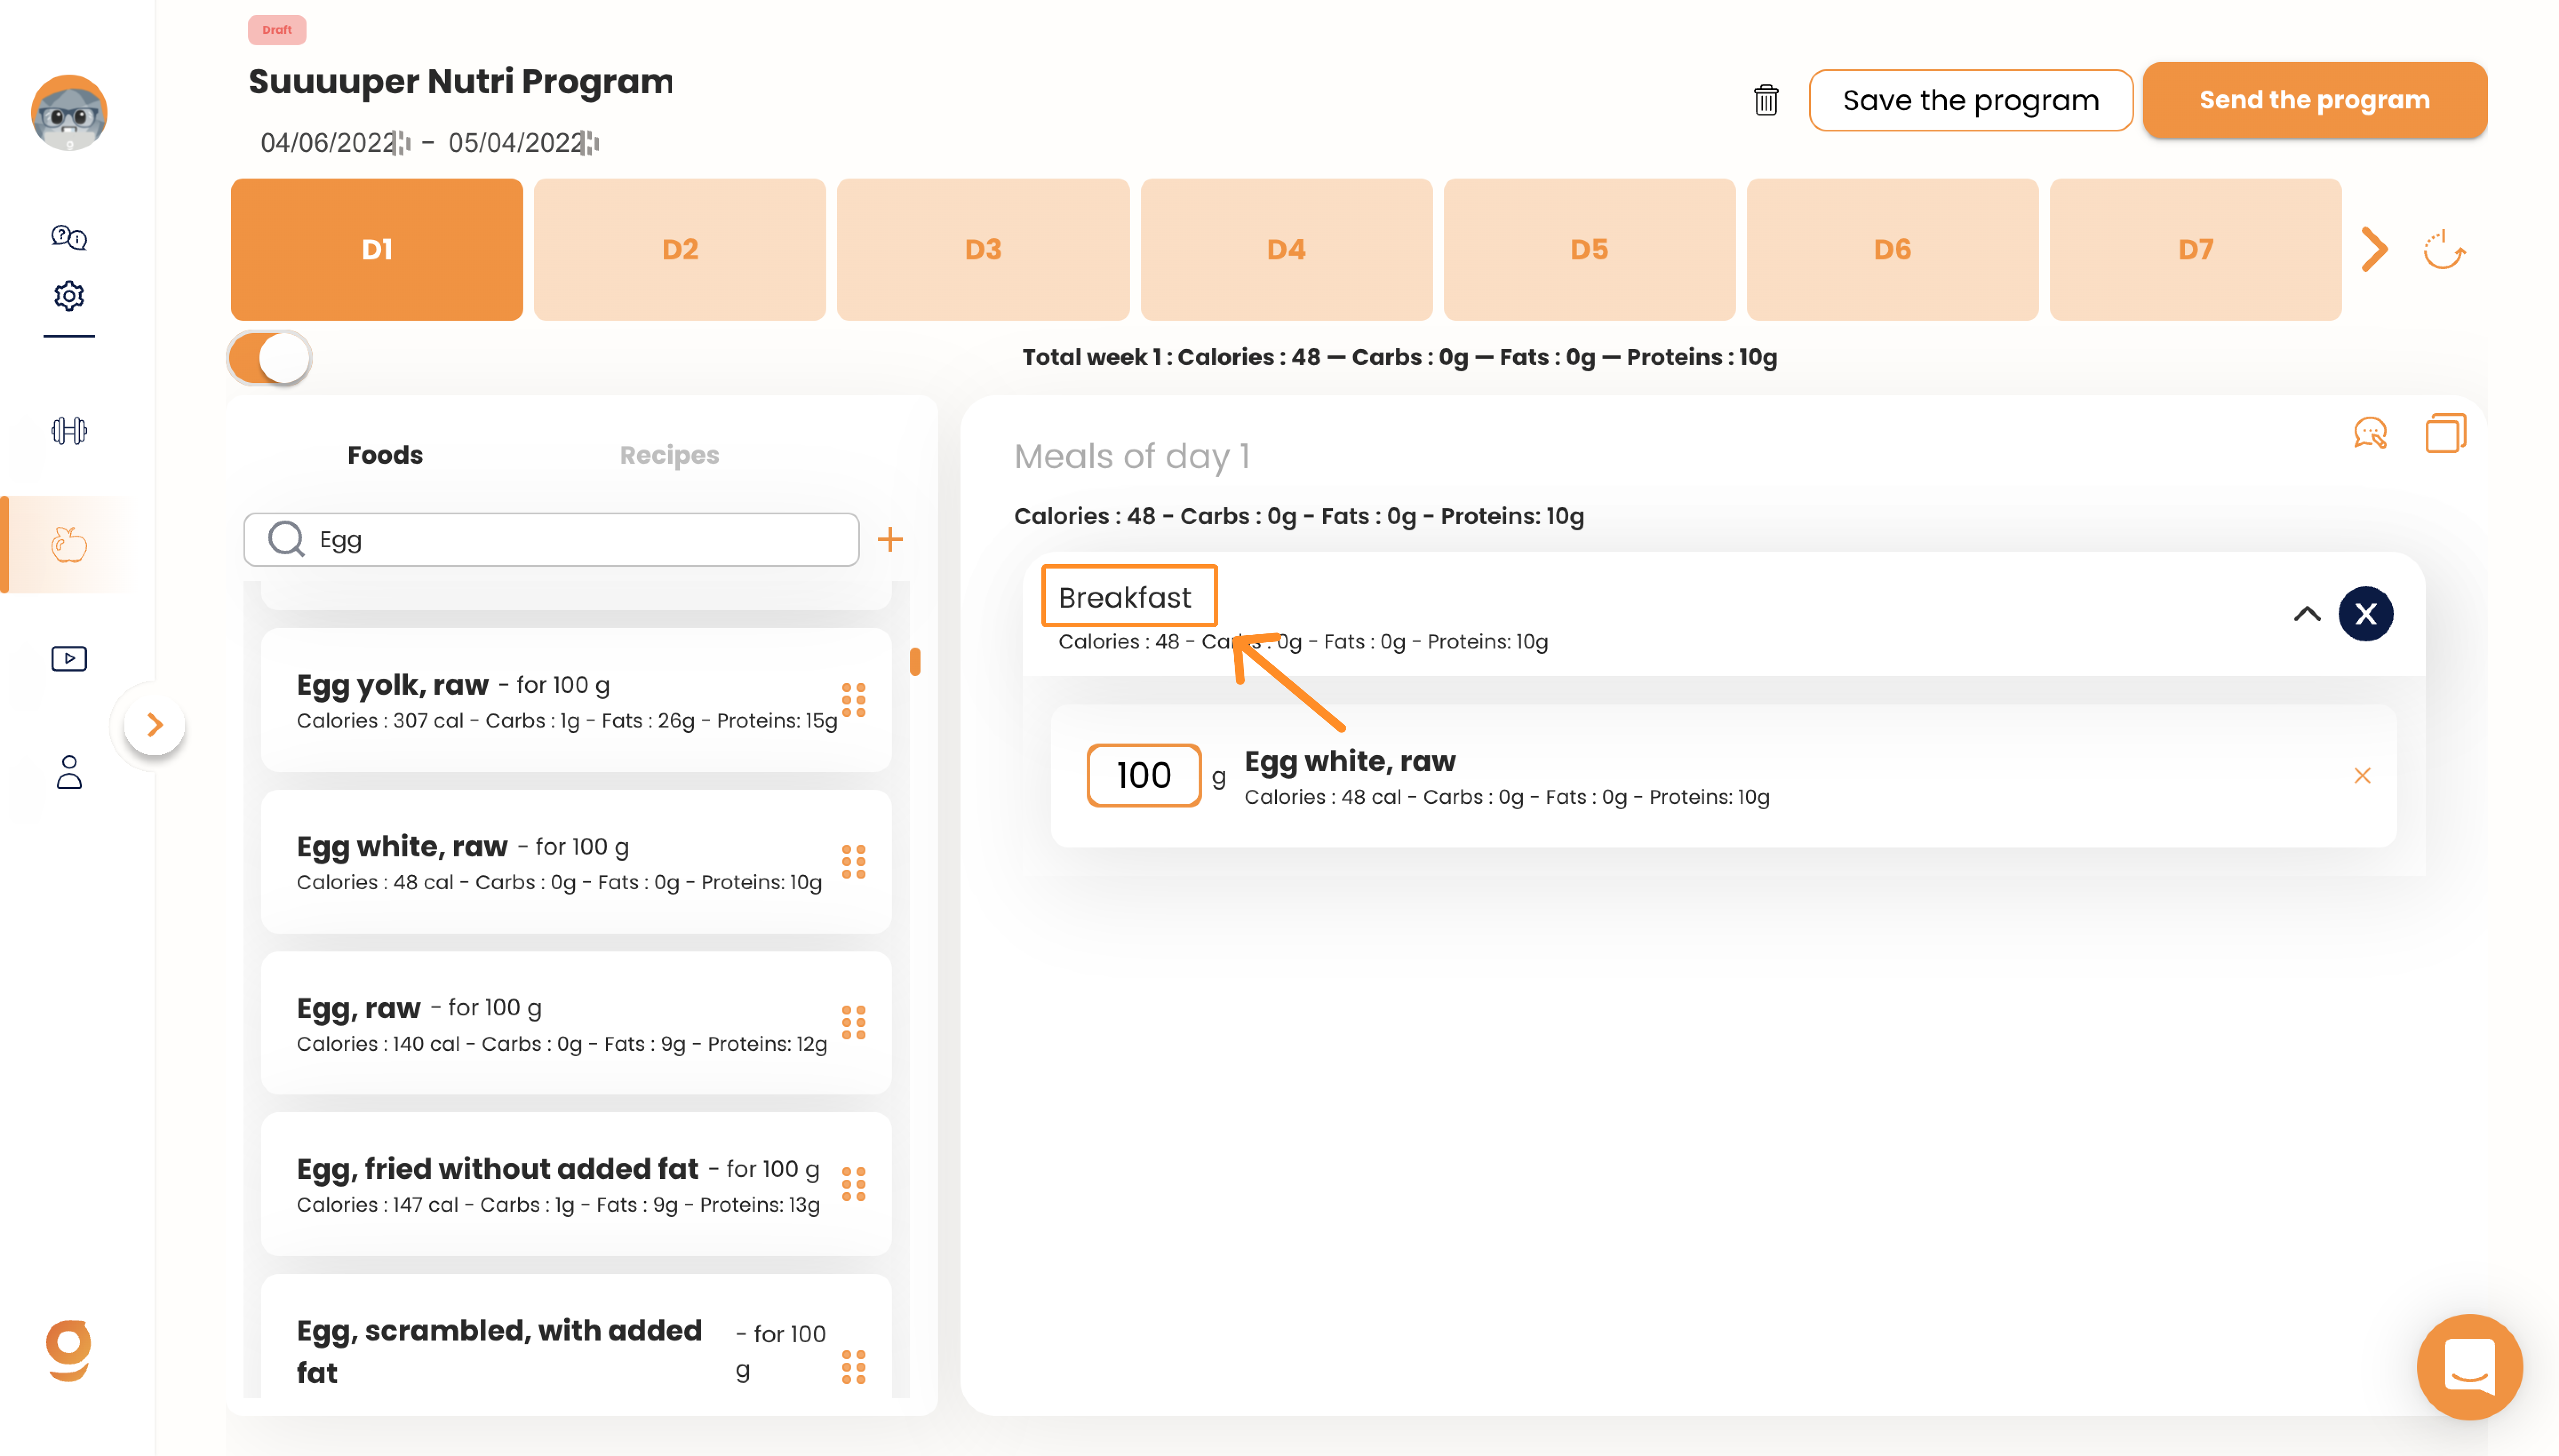Viewport: 2559px width, 1456px height.
Task: Click the settings gear in the sidebar
Action: (69, 296)
